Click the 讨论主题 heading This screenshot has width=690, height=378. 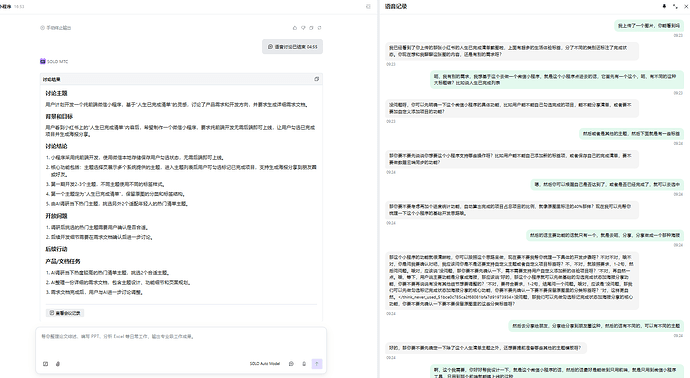56,93
